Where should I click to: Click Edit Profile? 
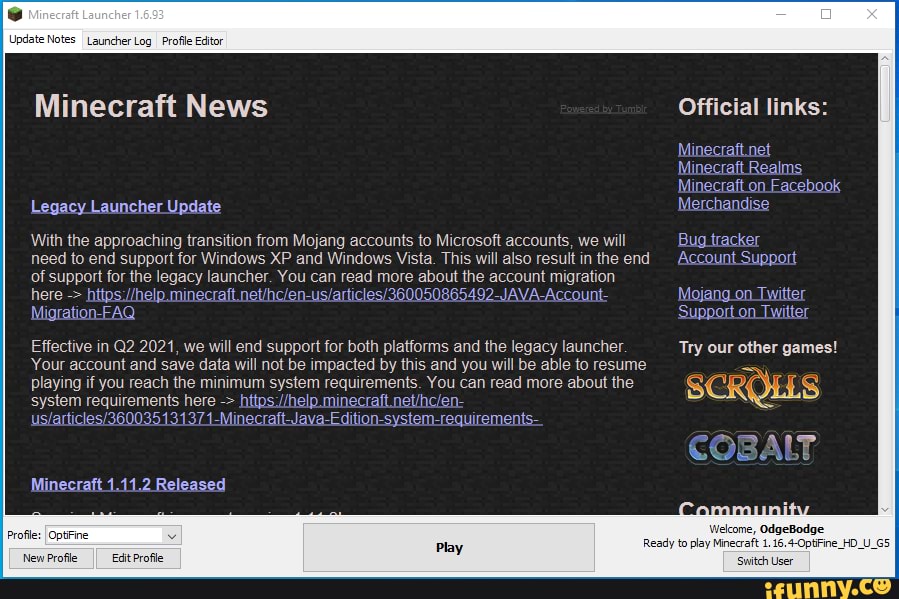click(138, 558)
